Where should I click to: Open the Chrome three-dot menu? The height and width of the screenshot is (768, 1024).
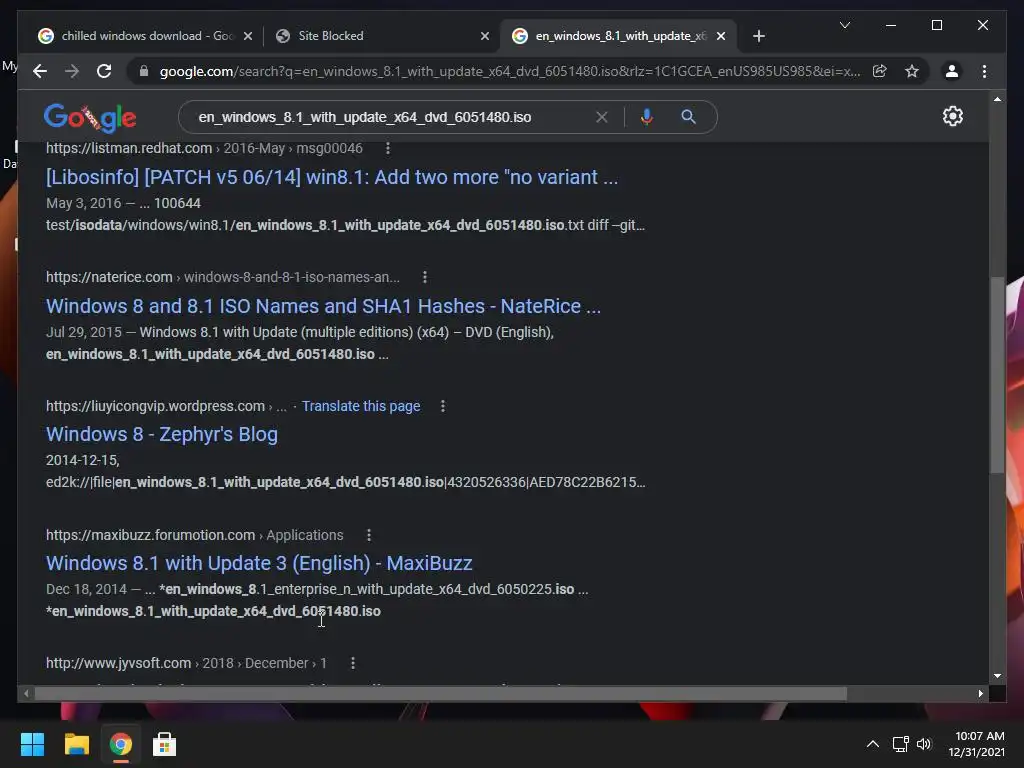984,71
